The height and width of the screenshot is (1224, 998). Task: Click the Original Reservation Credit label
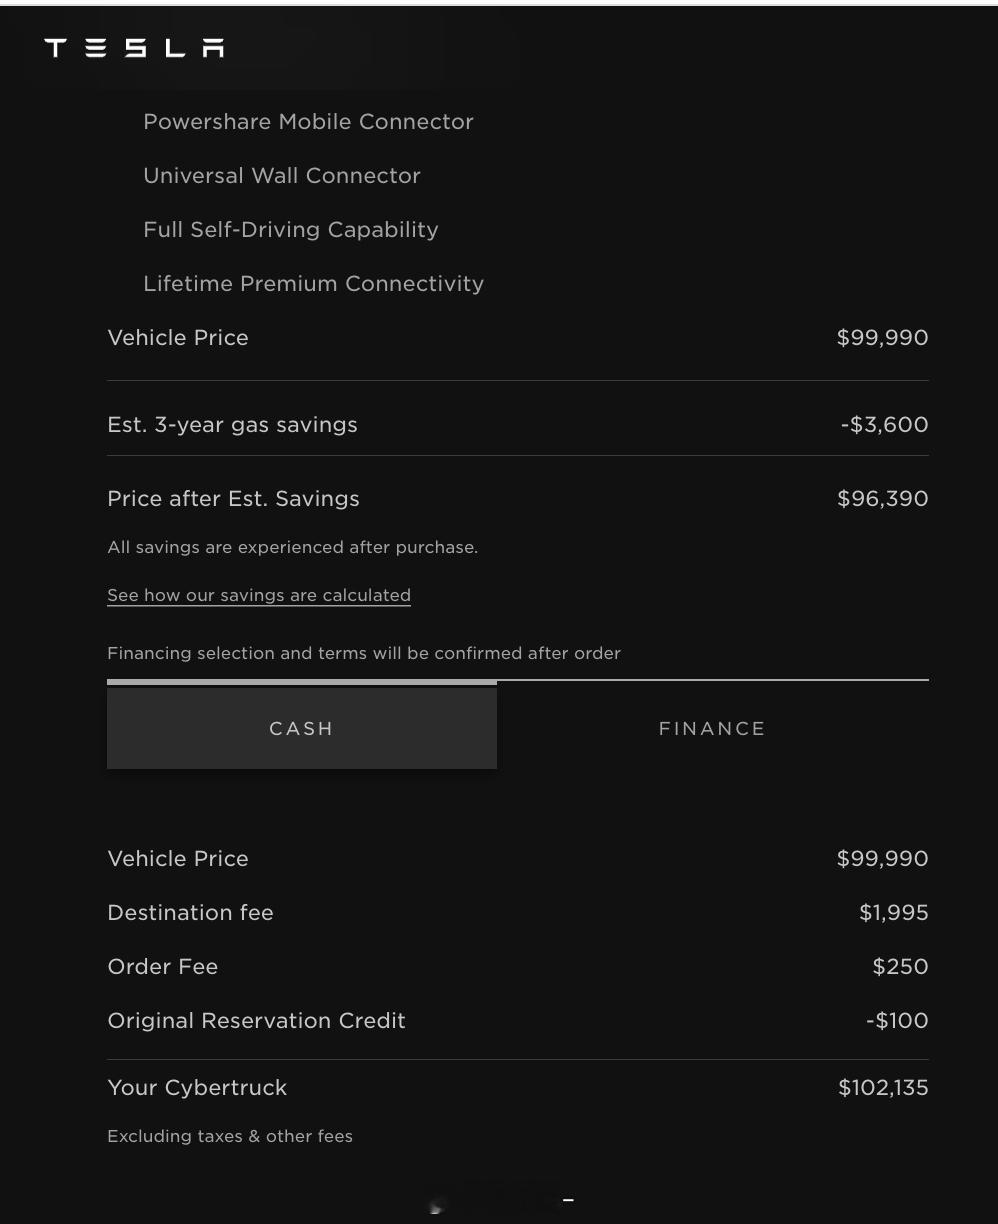point(256,1021)
